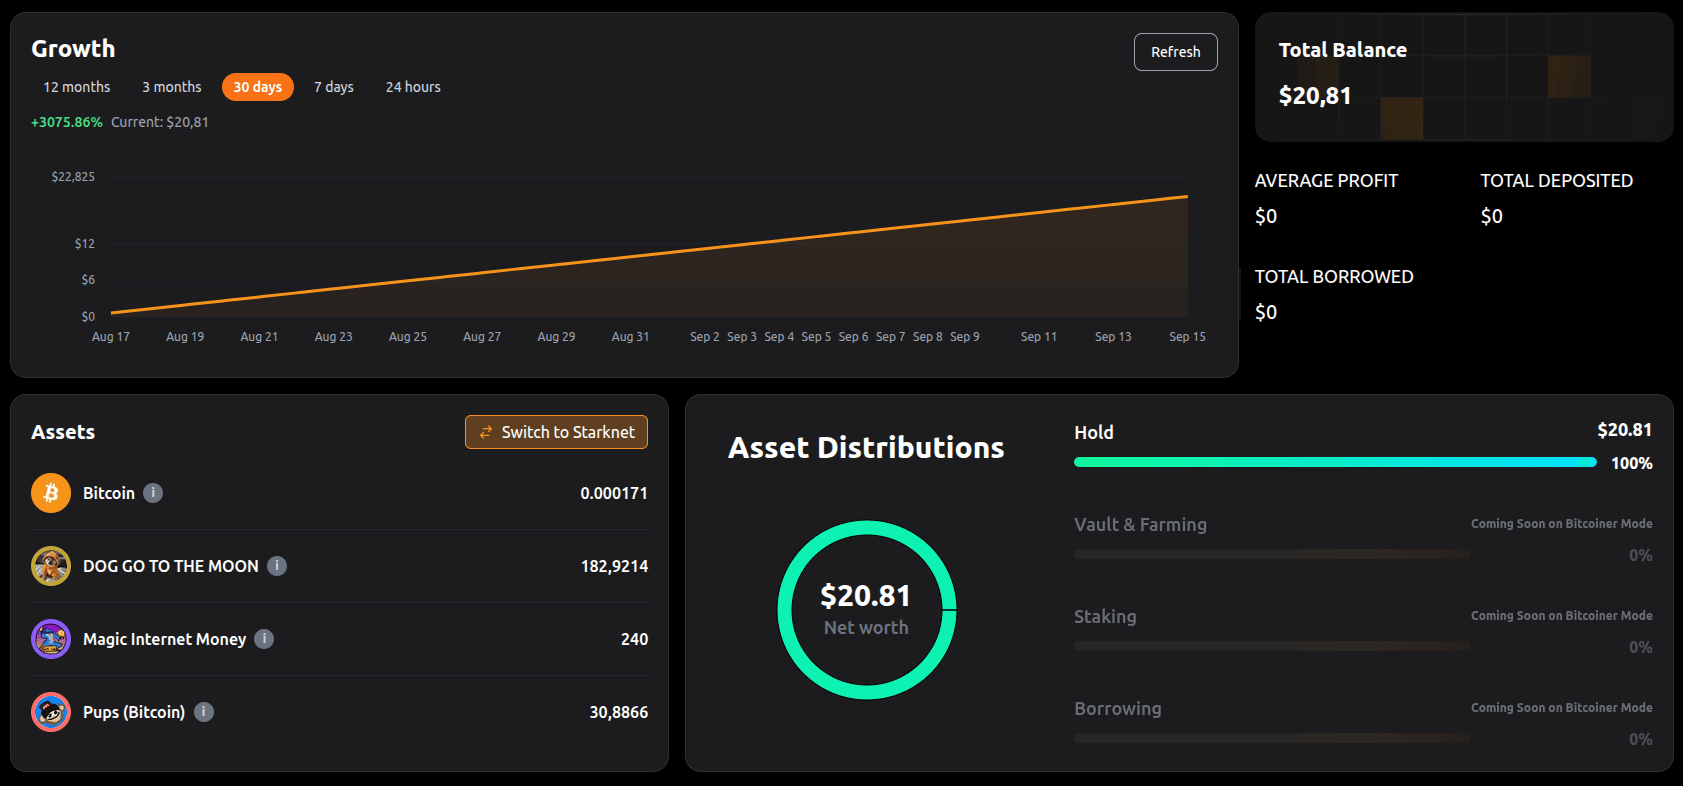
Task: Click the Borrowing label
Action: (x=1118, y=708)
